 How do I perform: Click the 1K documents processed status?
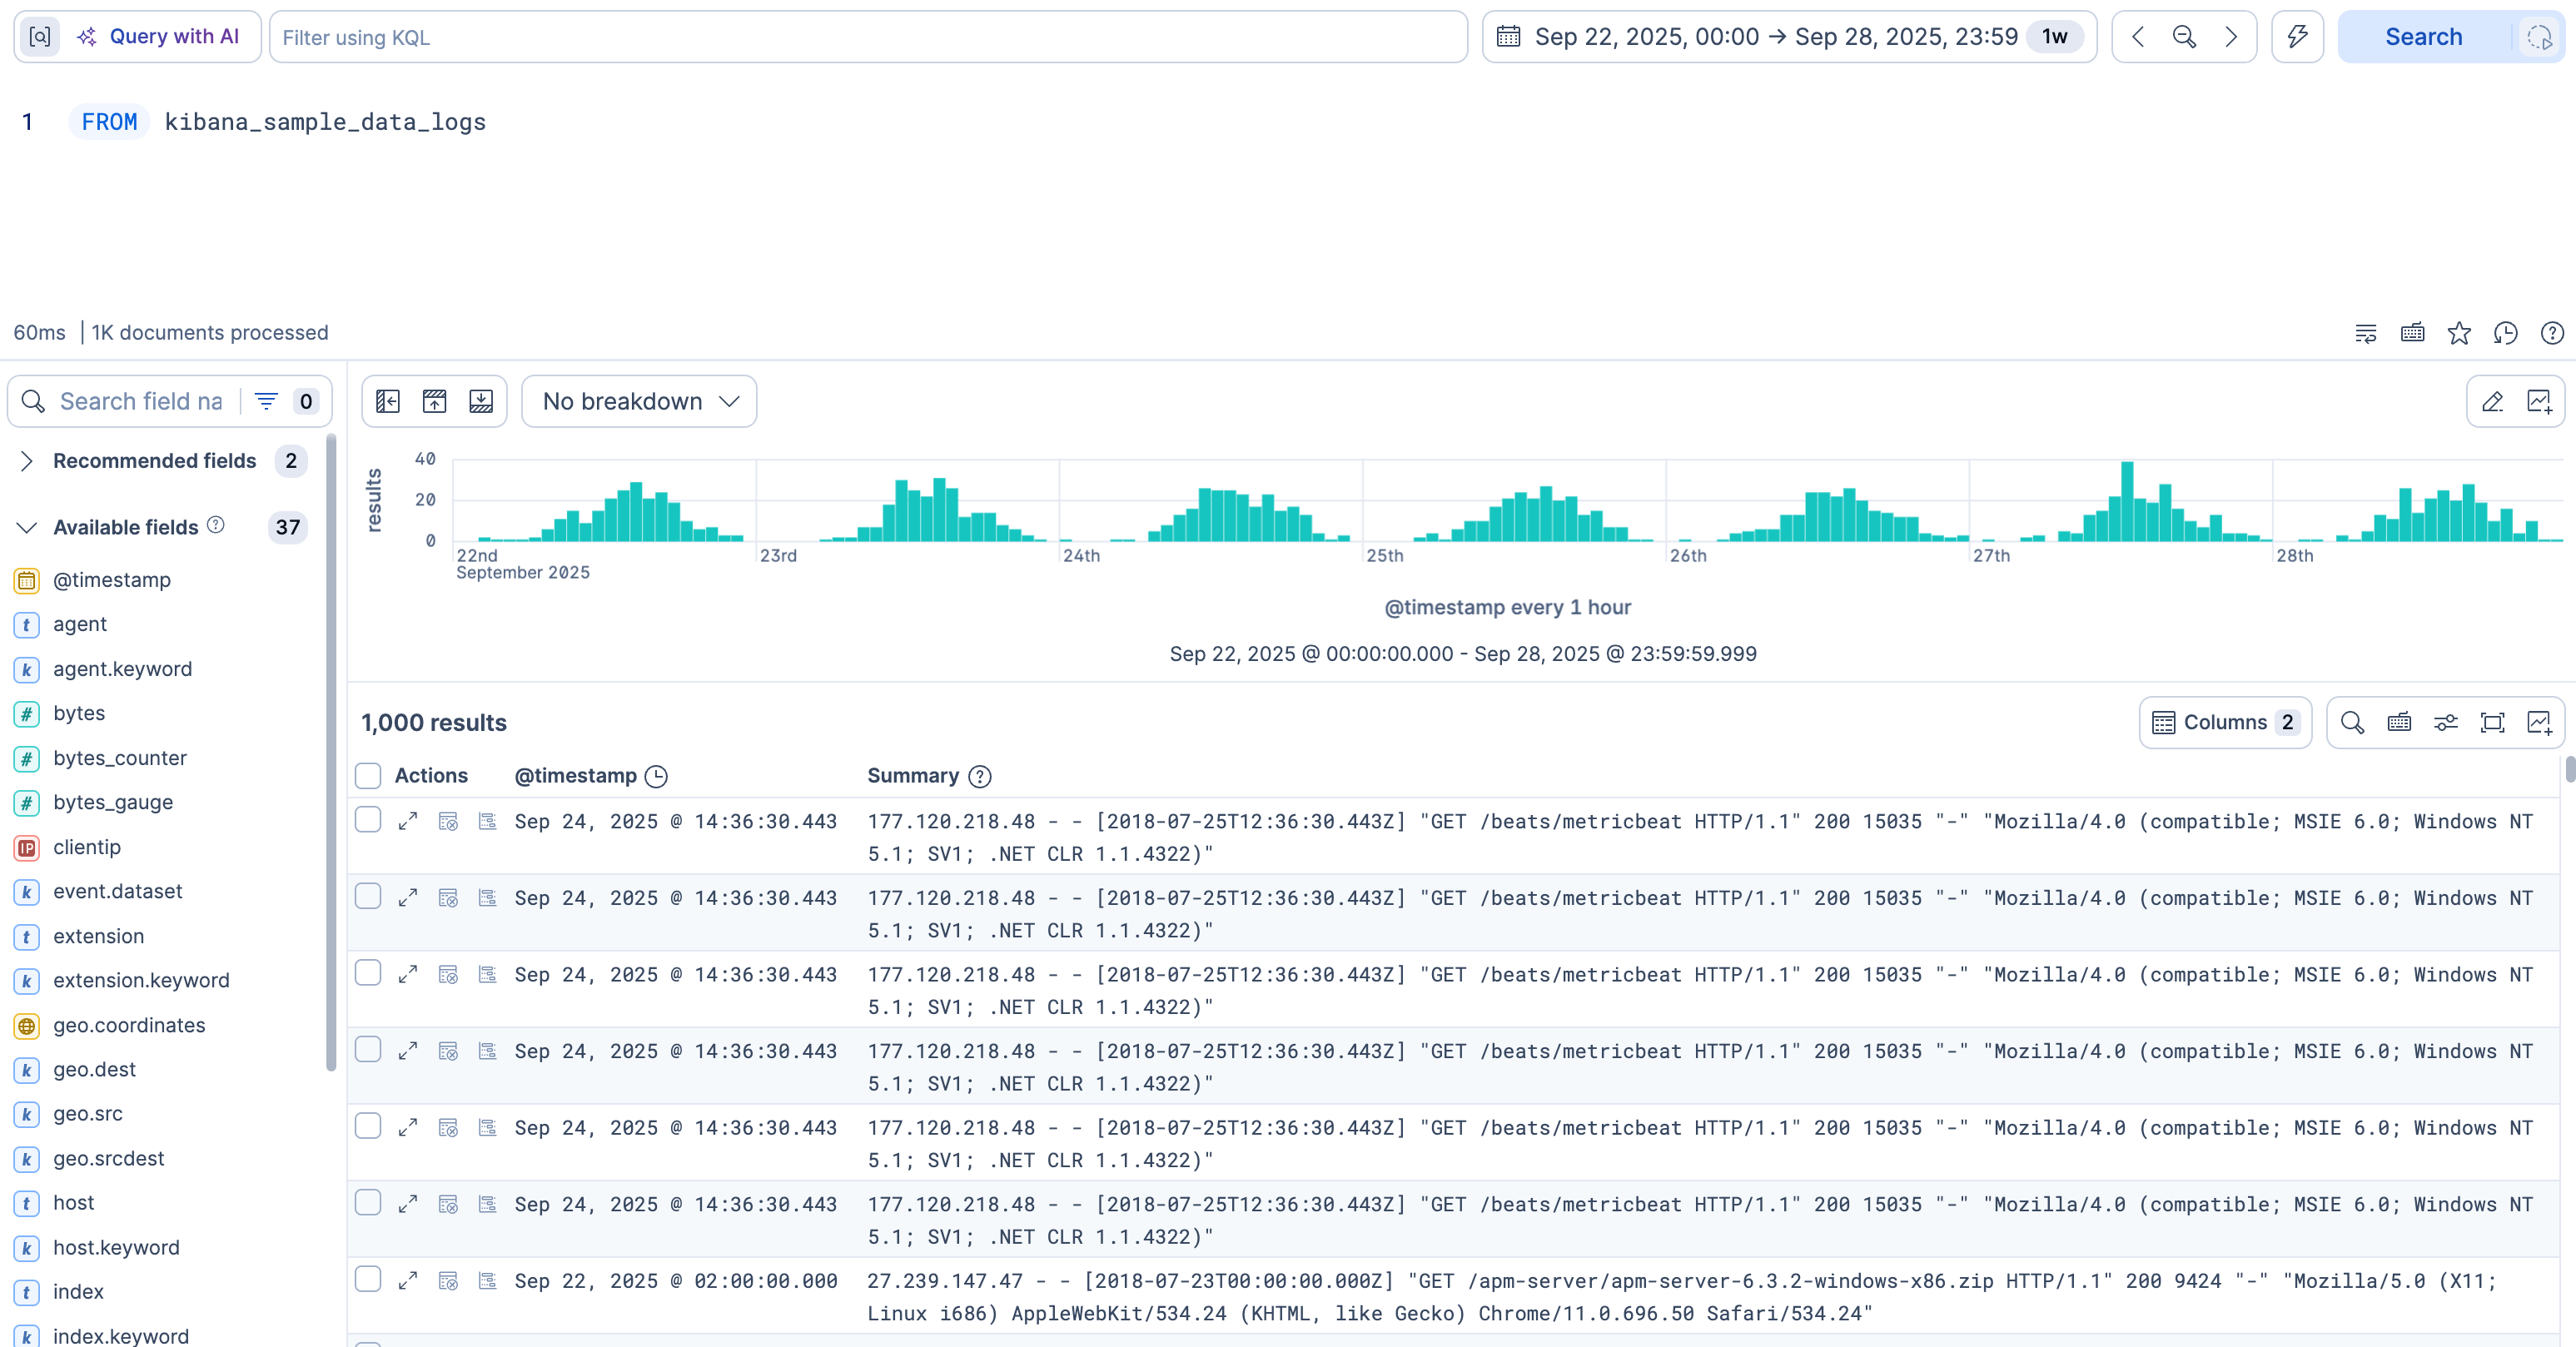coord(210,333)
